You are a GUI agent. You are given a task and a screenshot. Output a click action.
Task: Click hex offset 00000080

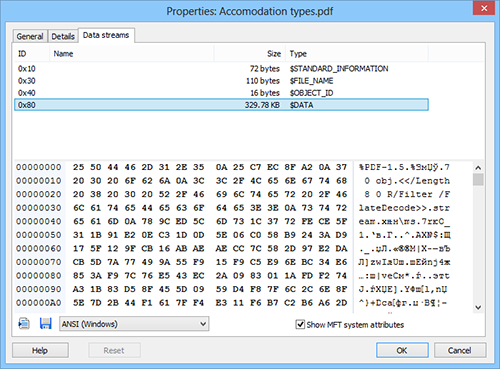(39, 276)
